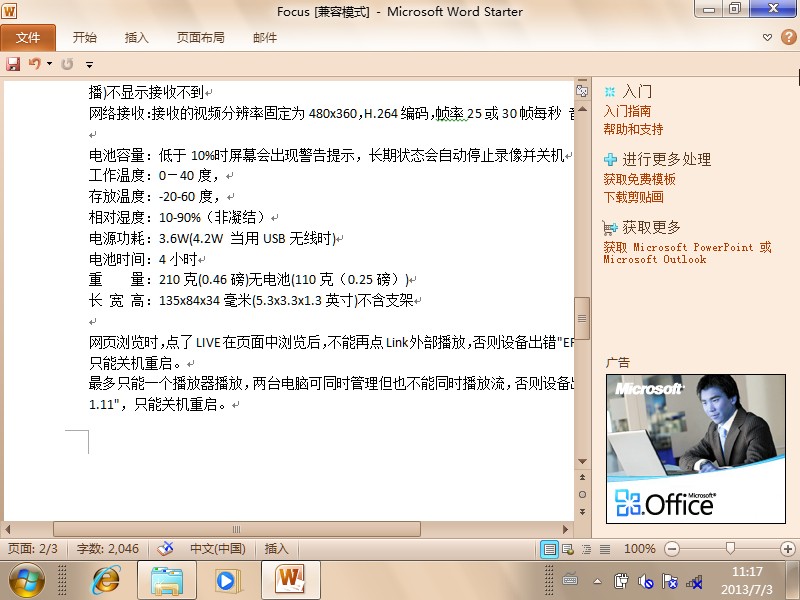Screen dimensions: 800x600
Task: Switch to Print Layout view in status bar
Action: click(x=549, y=549)
